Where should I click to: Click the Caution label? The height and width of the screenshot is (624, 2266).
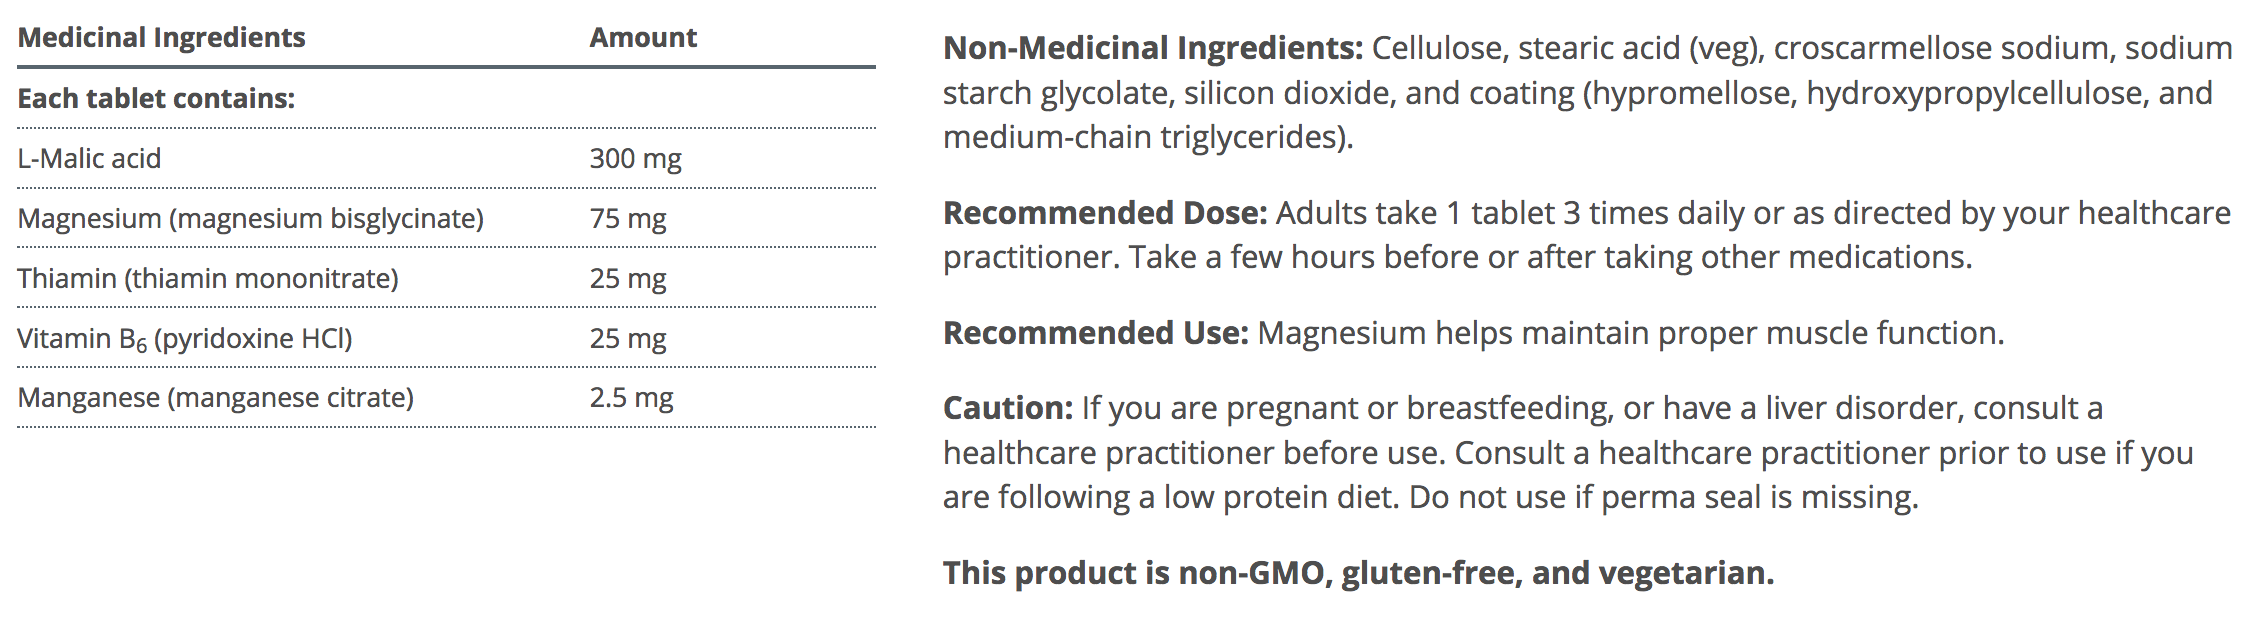pos(1007,408)
